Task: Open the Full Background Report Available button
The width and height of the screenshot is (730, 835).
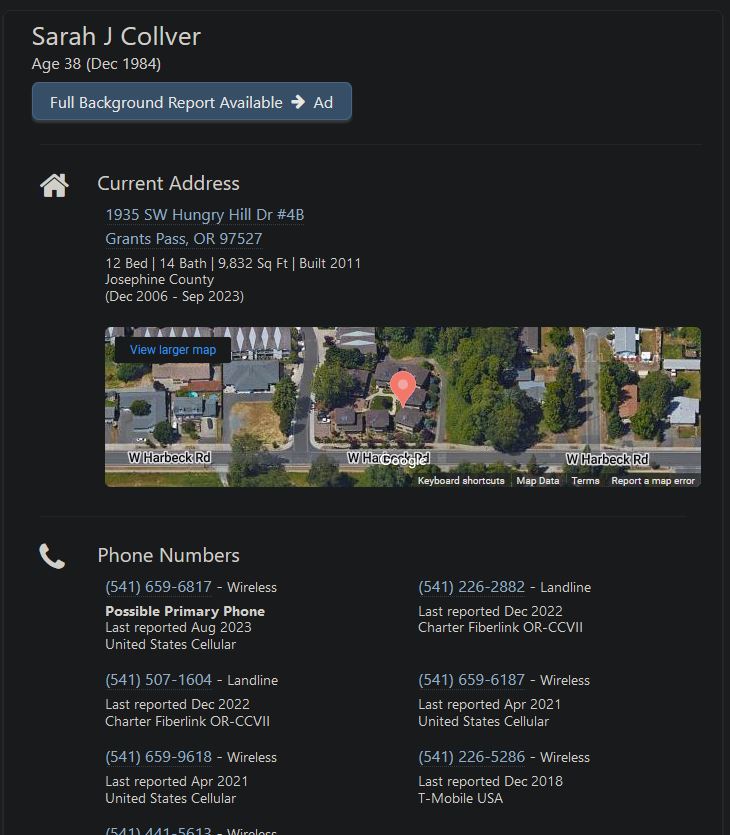Action: coord(192,101)
